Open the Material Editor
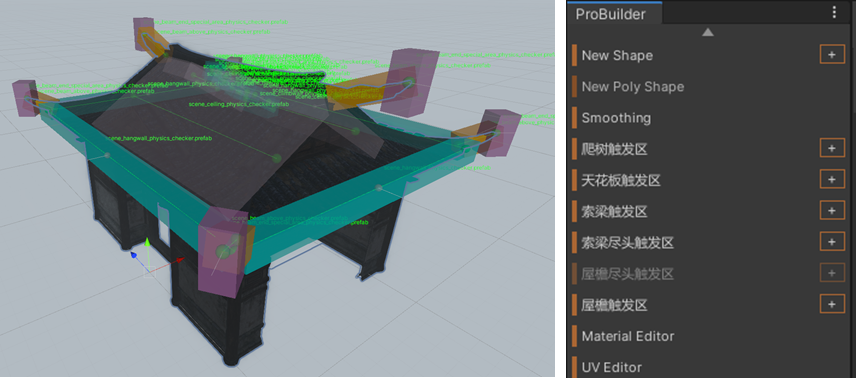The height and width of the screenshot is (378, 856). coord(628,335)
